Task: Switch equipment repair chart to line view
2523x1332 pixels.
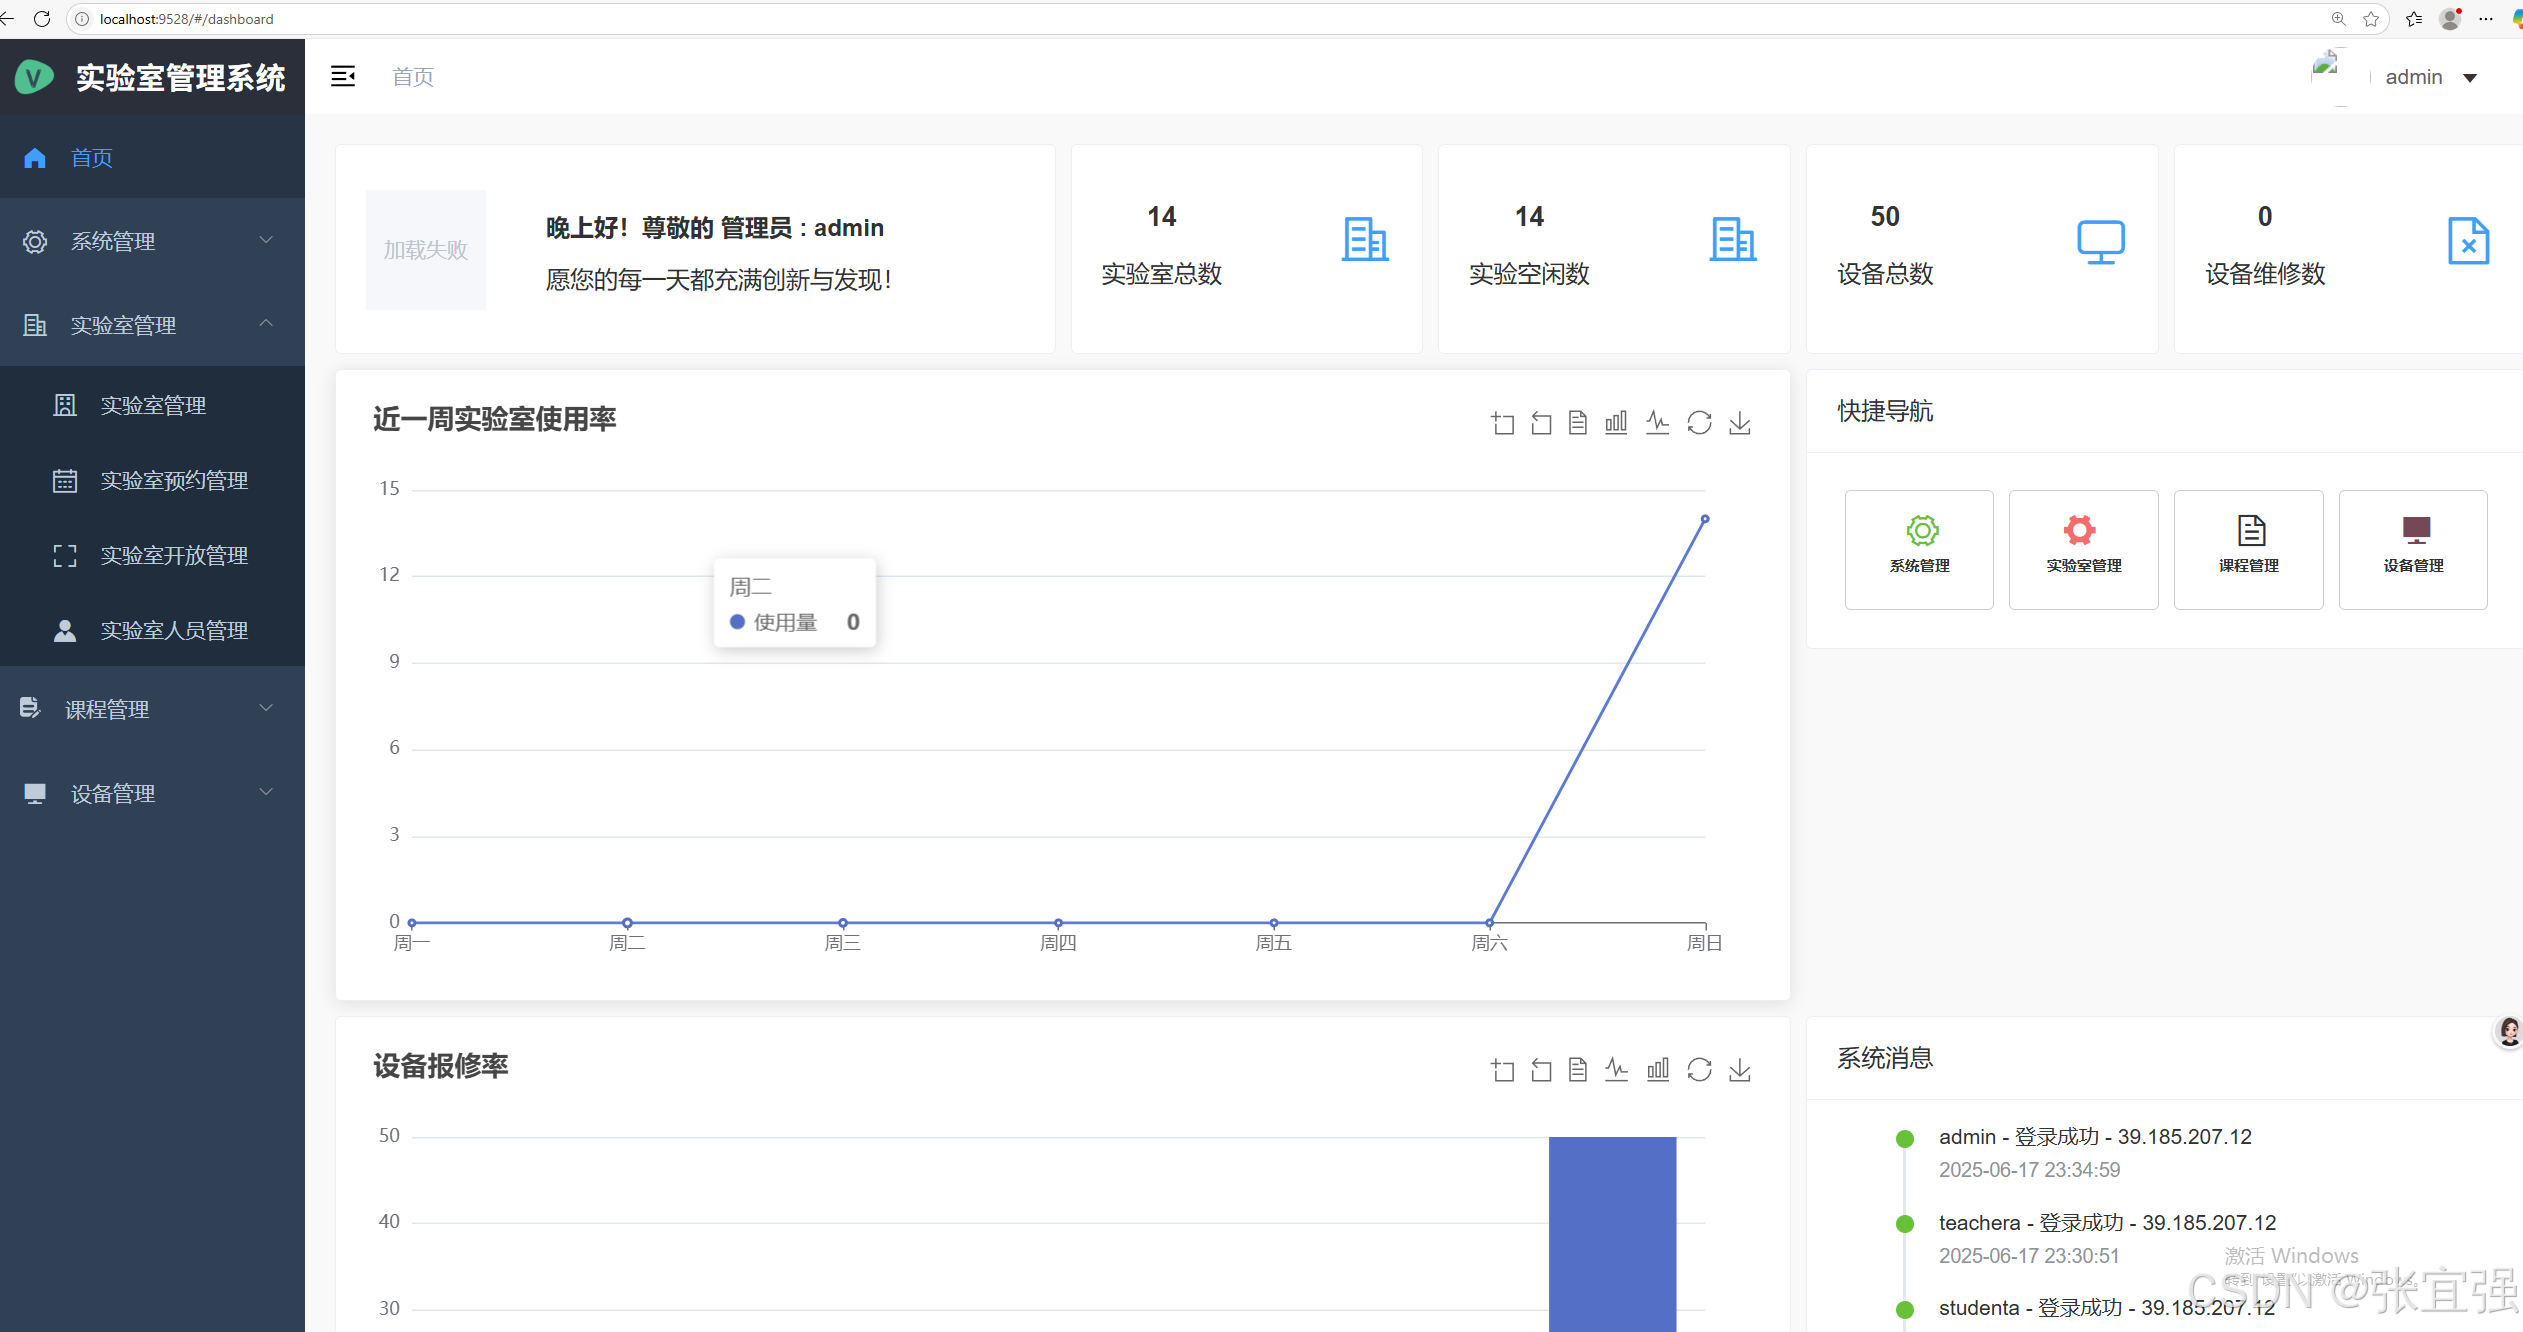Action: pyautogui.click(x=1616, y=1070)
